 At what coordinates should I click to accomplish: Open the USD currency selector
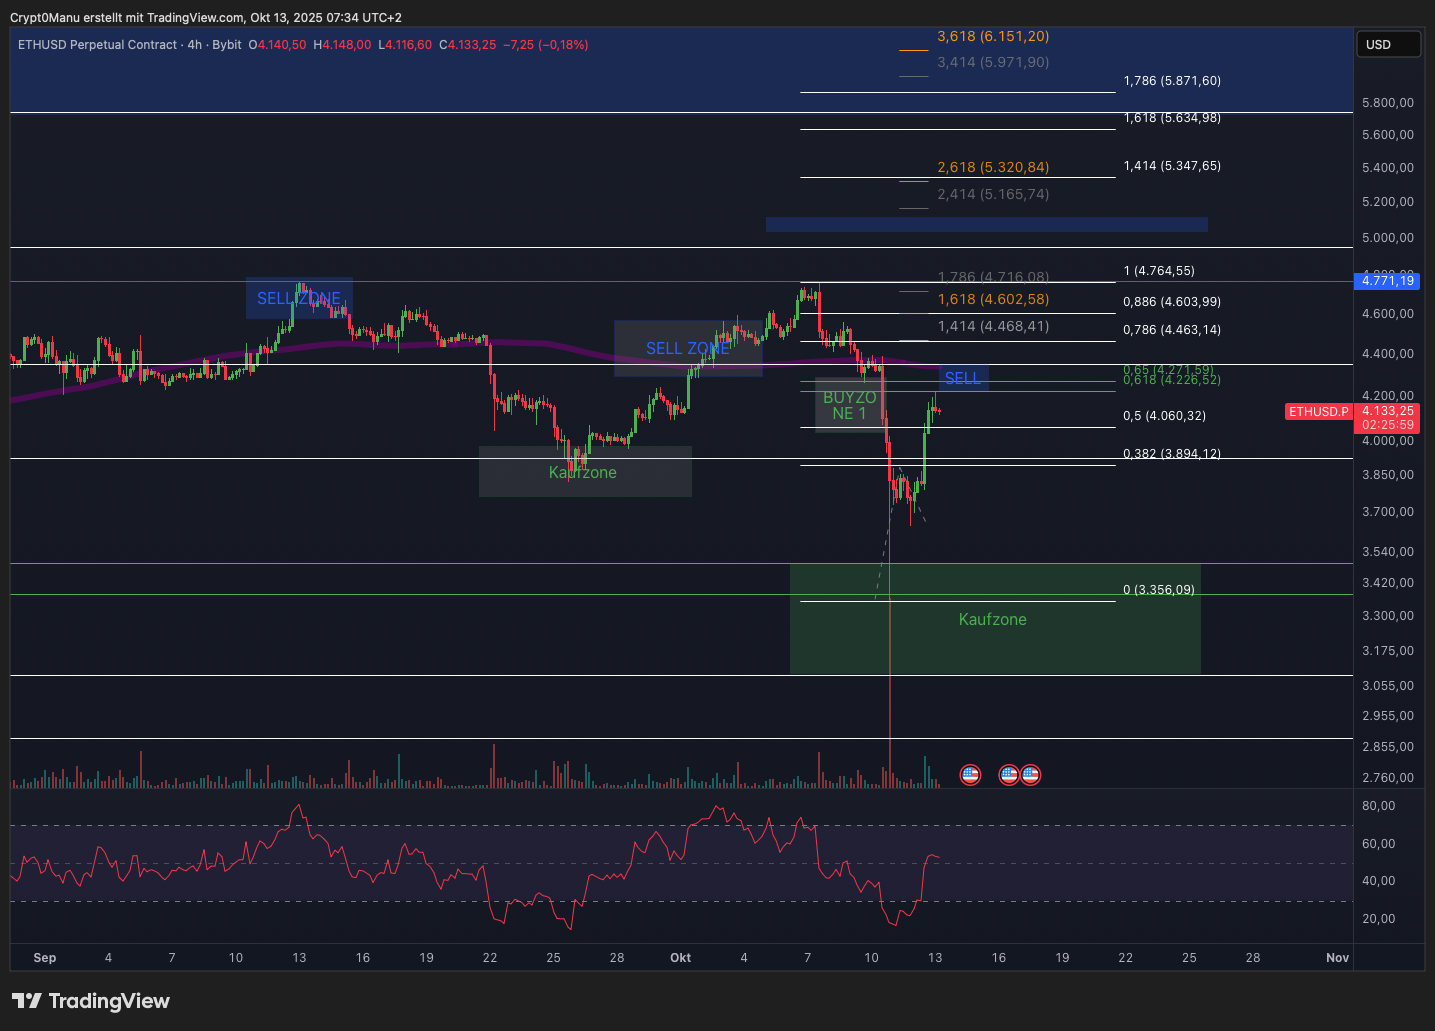[1388, 44]
